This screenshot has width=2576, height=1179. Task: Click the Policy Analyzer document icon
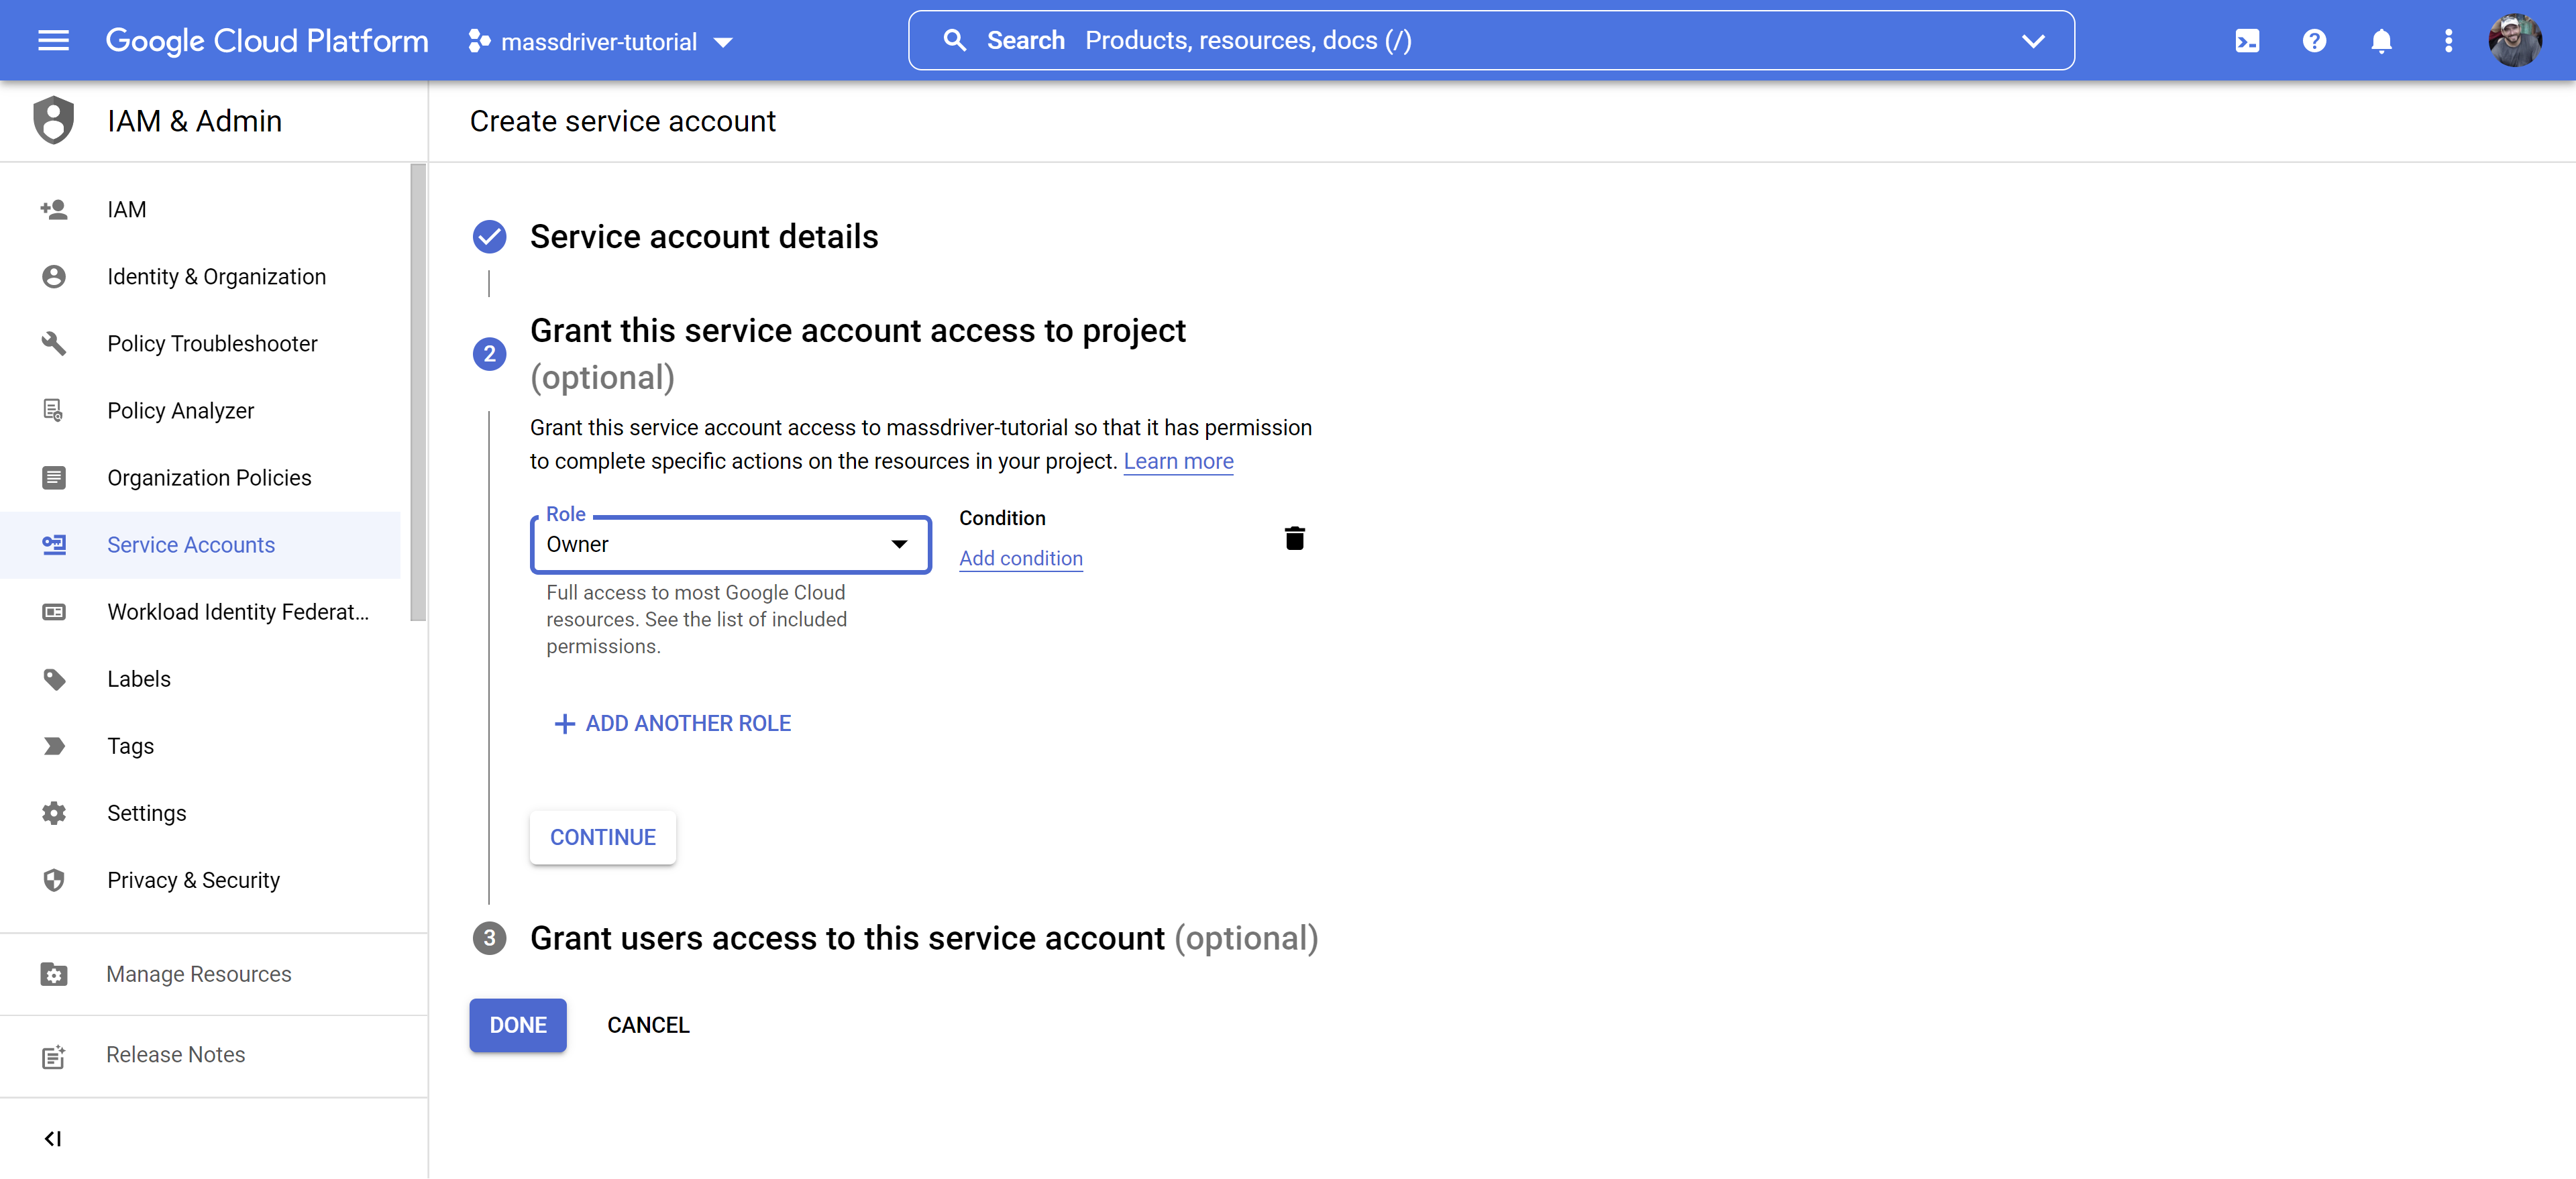click(54, 410)
